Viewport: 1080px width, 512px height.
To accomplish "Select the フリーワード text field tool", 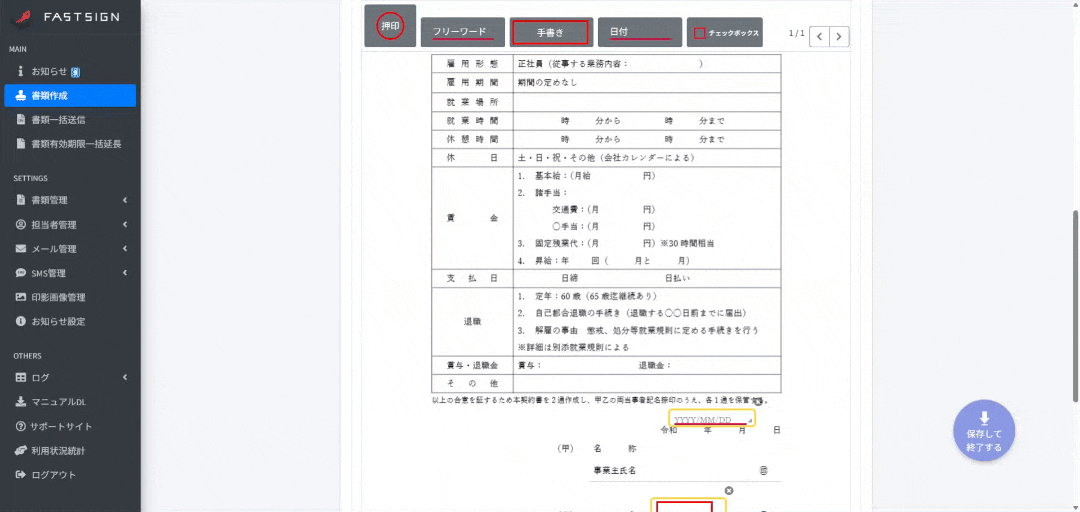I will 463,32.
